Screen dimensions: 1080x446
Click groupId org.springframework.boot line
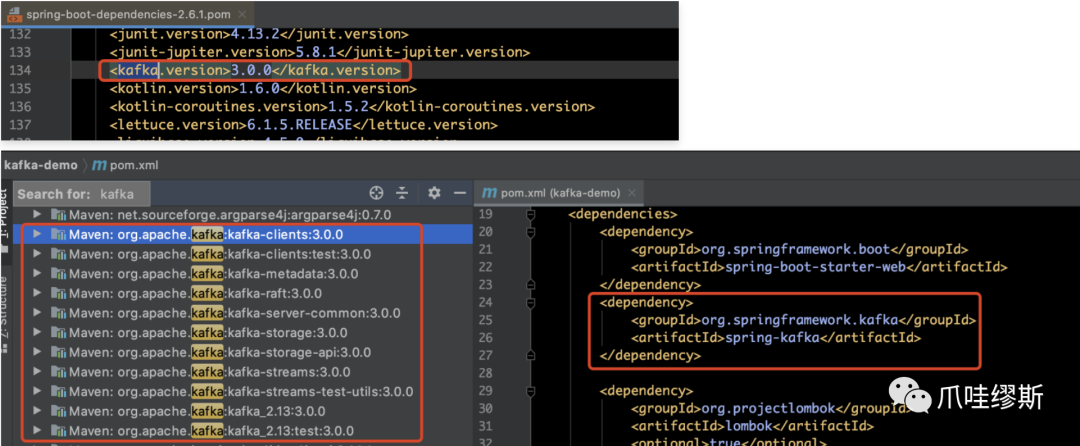pyautogui.click(x=800, y=249)
